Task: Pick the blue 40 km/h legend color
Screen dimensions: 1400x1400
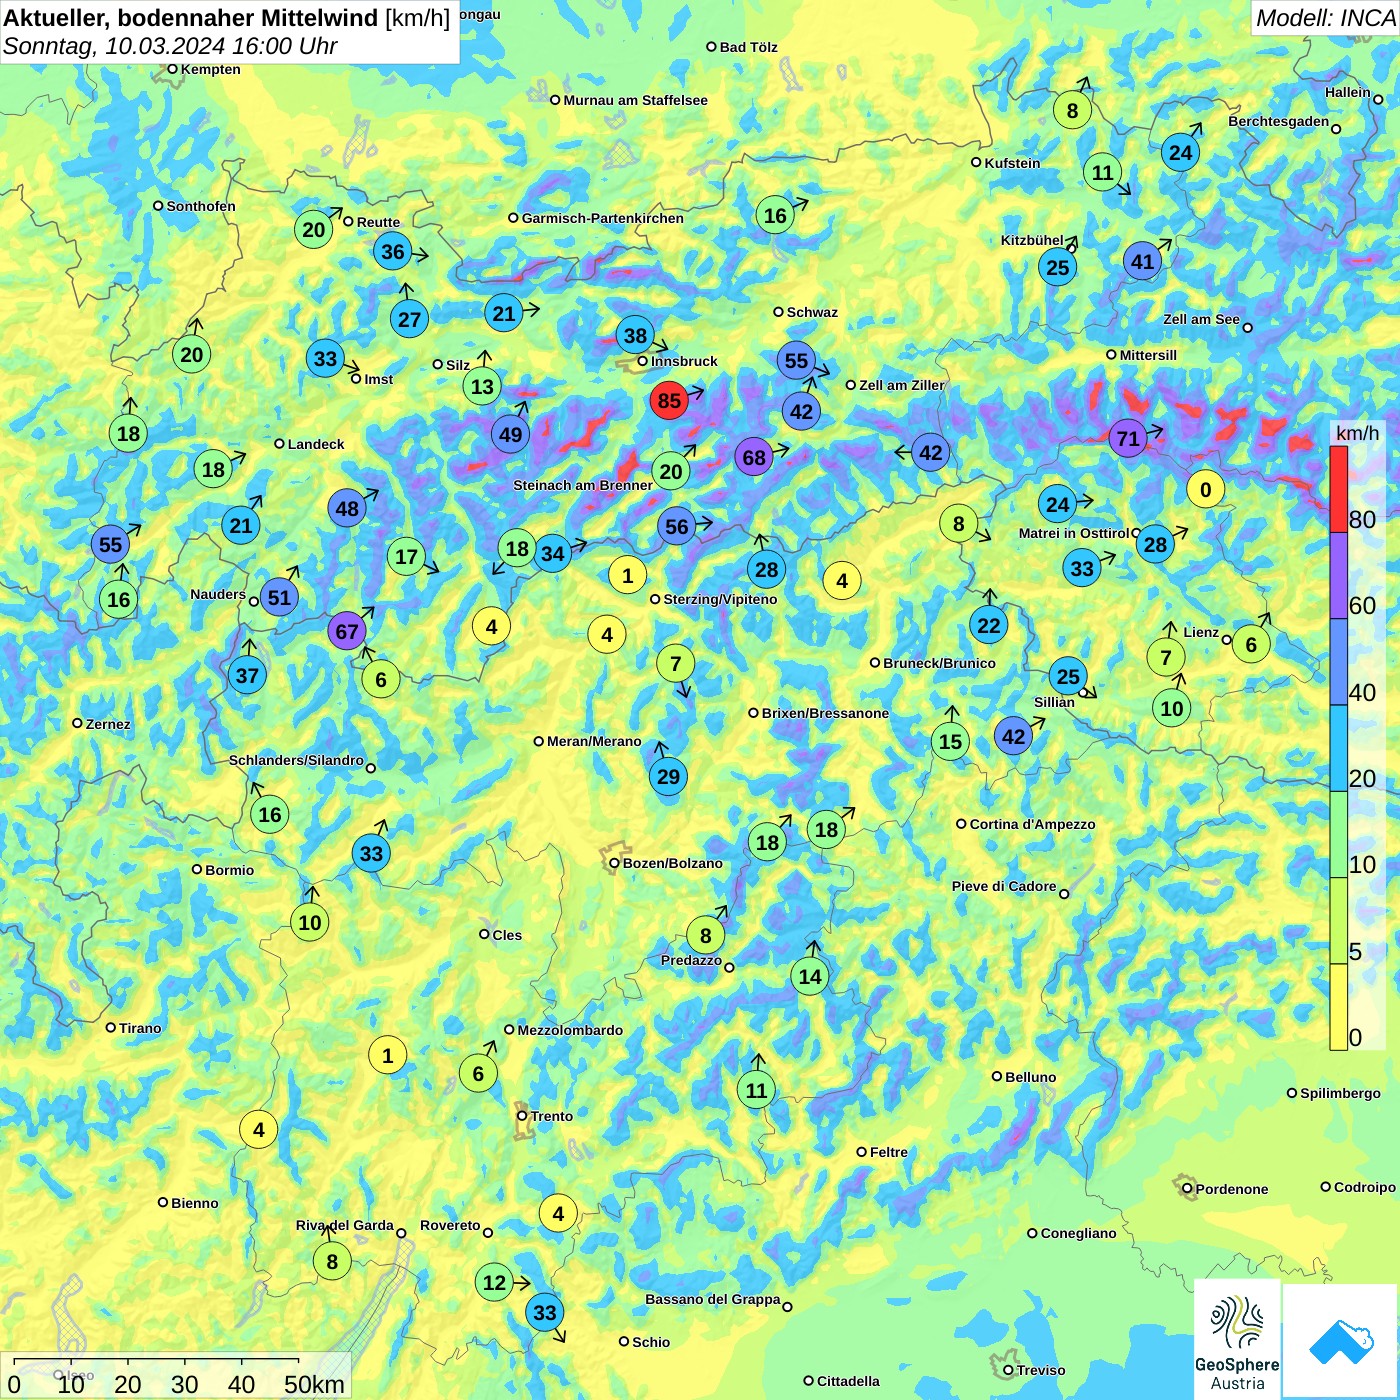Action: (x=1338, y=662)
